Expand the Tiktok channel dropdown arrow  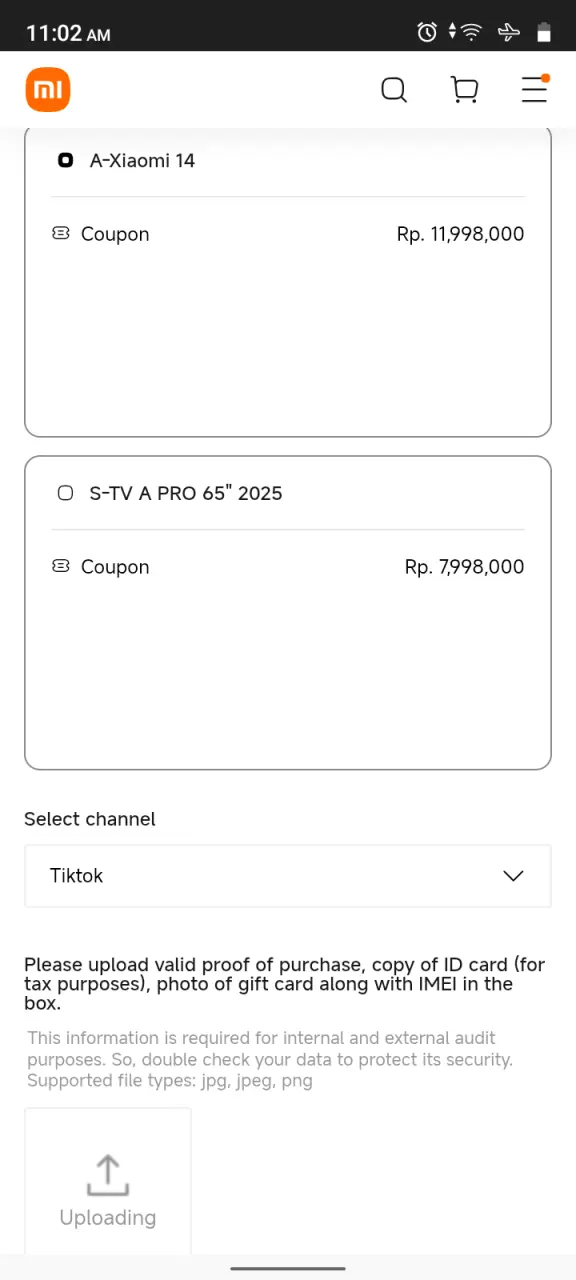(x=513, y=876)
